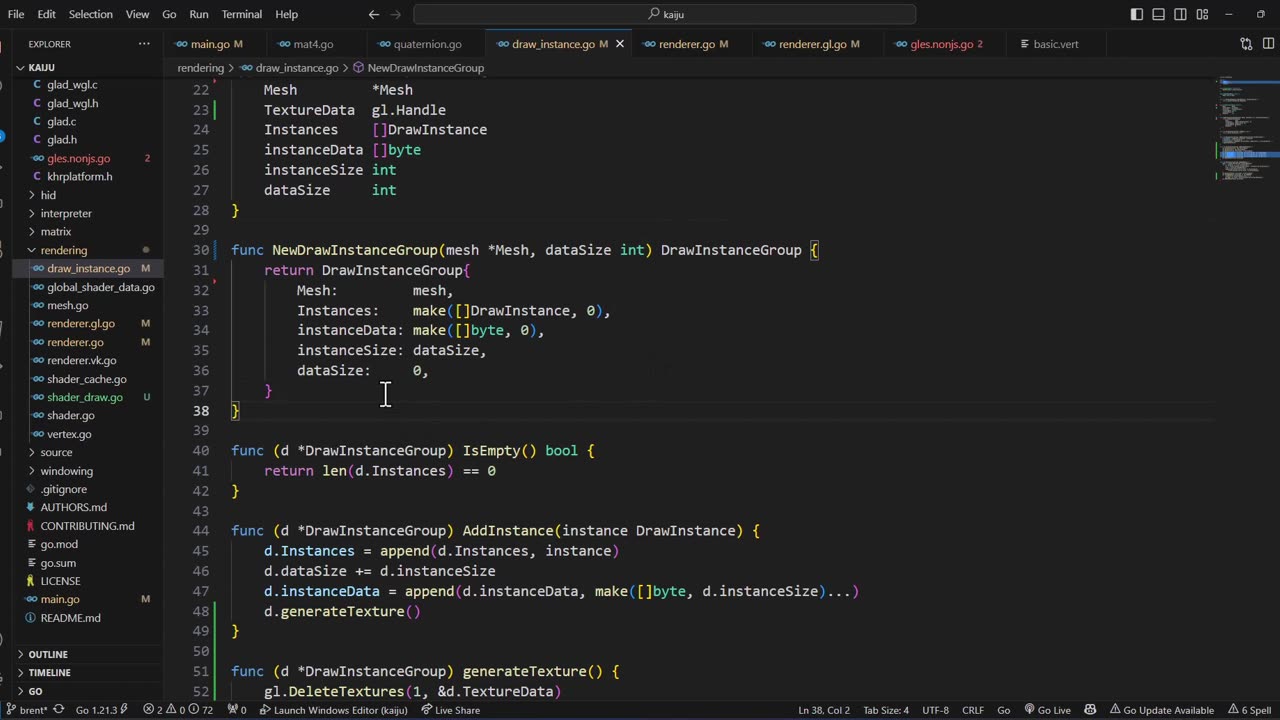
Task: Open Customize Layout icon in title bar
Action: pos(1202,14)
